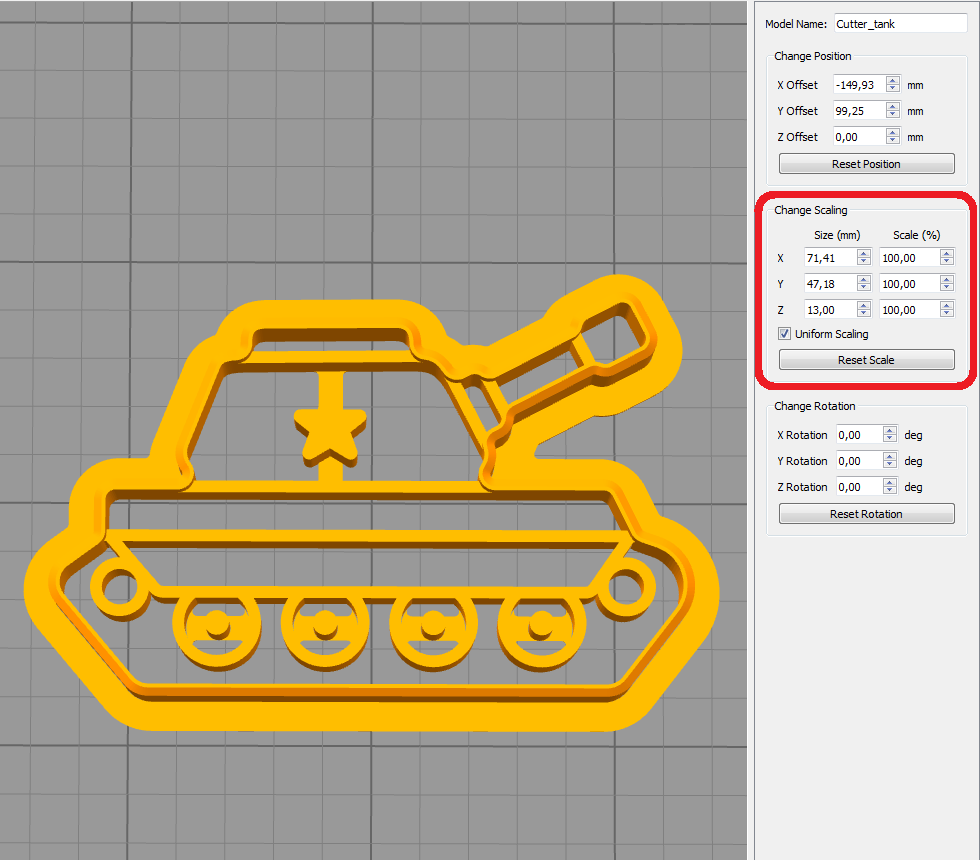The image size is (980, 860).
Task: Decrease the Y size with its down arrow
Action: (863, 288)
